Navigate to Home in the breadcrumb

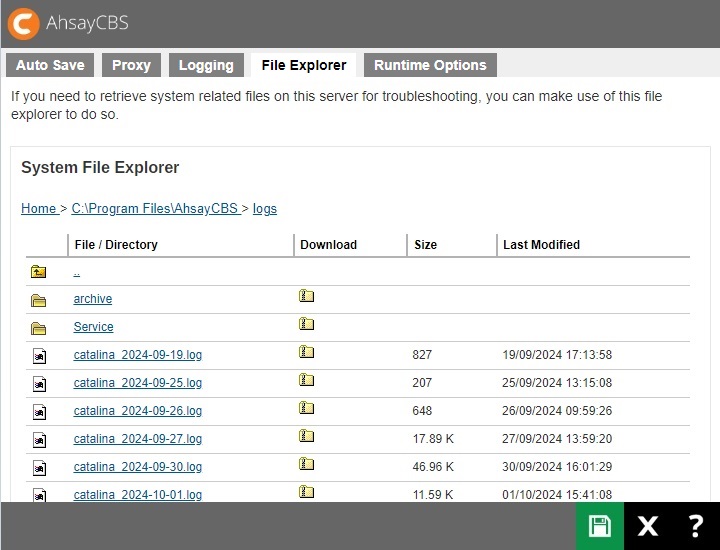[39, 209]
